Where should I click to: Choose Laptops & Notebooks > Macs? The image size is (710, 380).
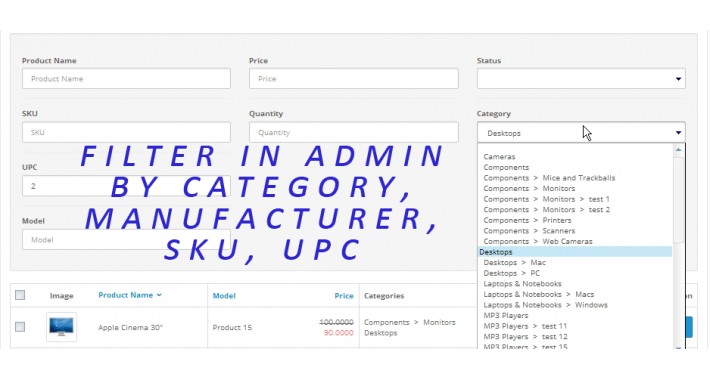538,294
